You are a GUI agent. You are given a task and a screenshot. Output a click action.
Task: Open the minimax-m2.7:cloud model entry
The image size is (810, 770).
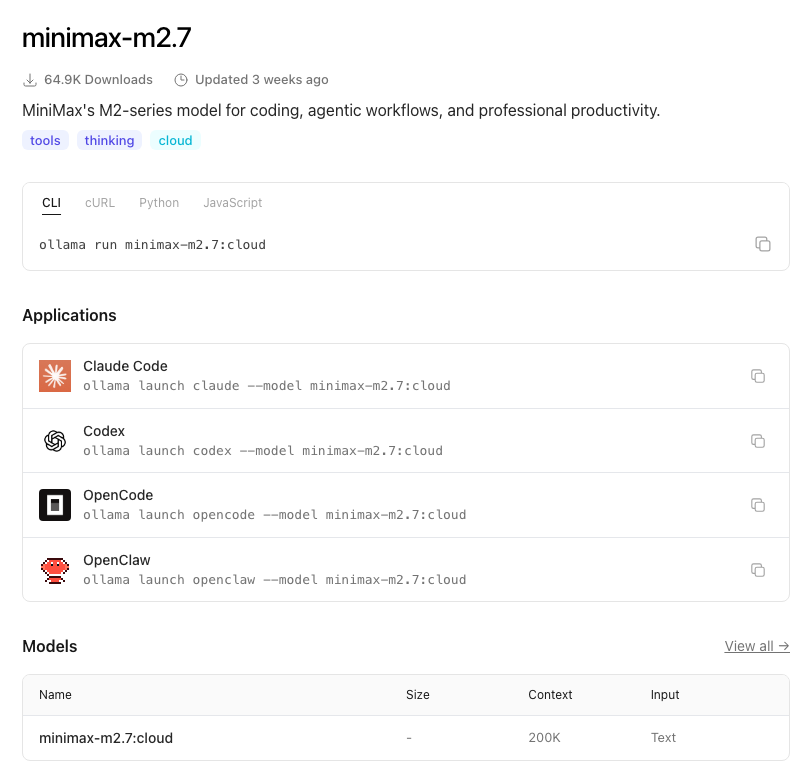pos(106,738)
